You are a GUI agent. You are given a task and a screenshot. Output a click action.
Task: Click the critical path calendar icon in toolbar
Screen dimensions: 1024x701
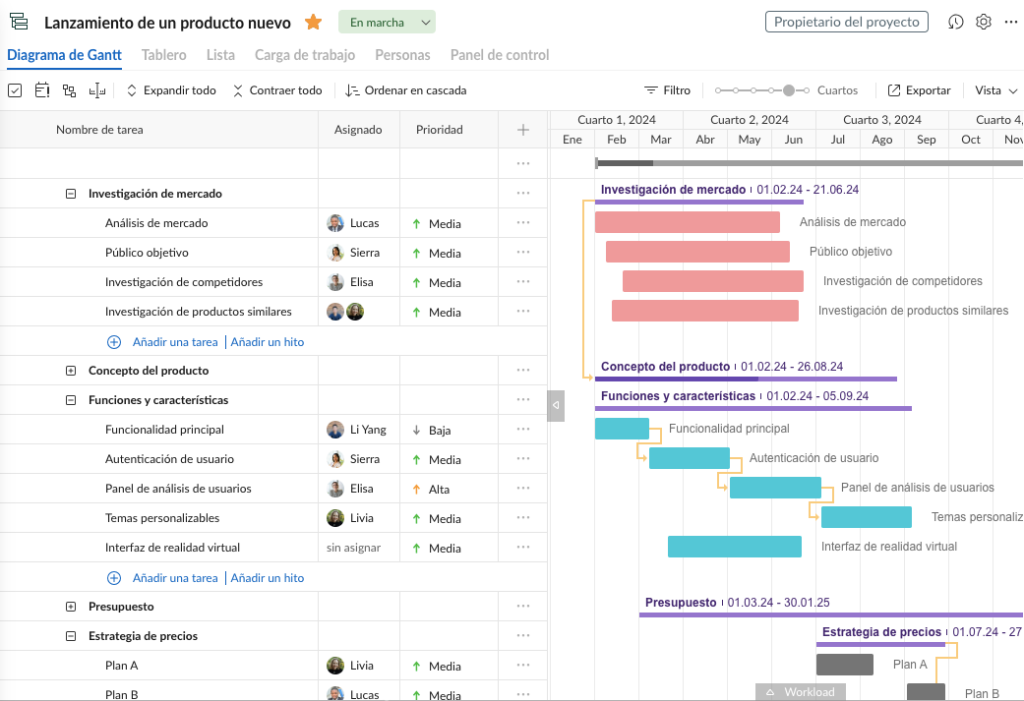coord(42,90)
